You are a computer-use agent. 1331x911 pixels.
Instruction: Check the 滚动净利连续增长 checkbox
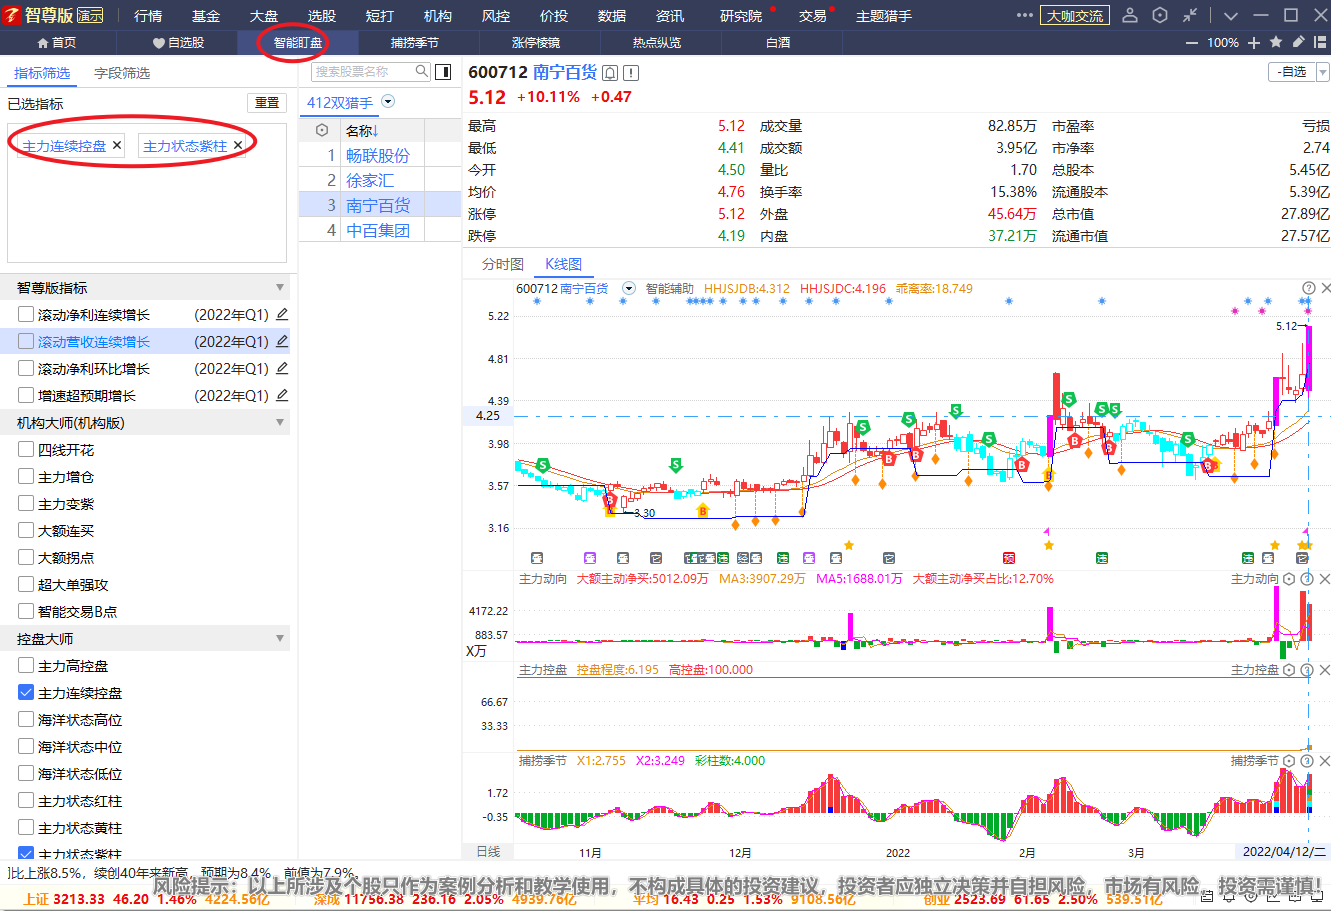click(26, 314)
